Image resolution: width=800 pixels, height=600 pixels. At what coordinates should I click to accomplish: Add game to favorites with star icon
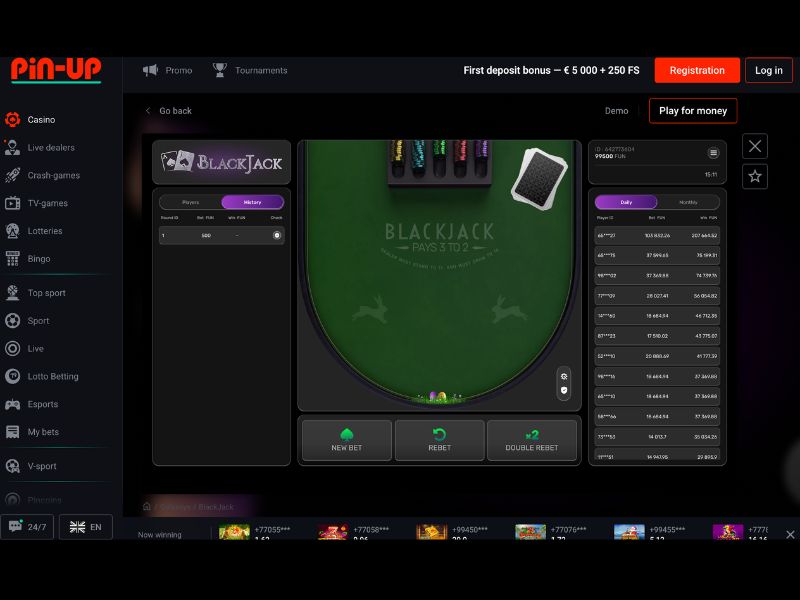[x=755, y=177]
